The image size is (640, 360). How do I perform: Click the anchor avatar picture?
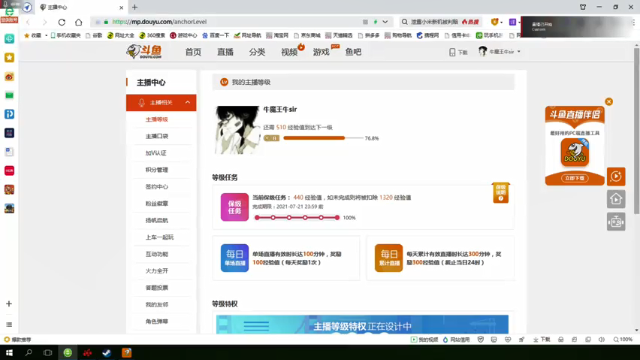pos(237,130)
